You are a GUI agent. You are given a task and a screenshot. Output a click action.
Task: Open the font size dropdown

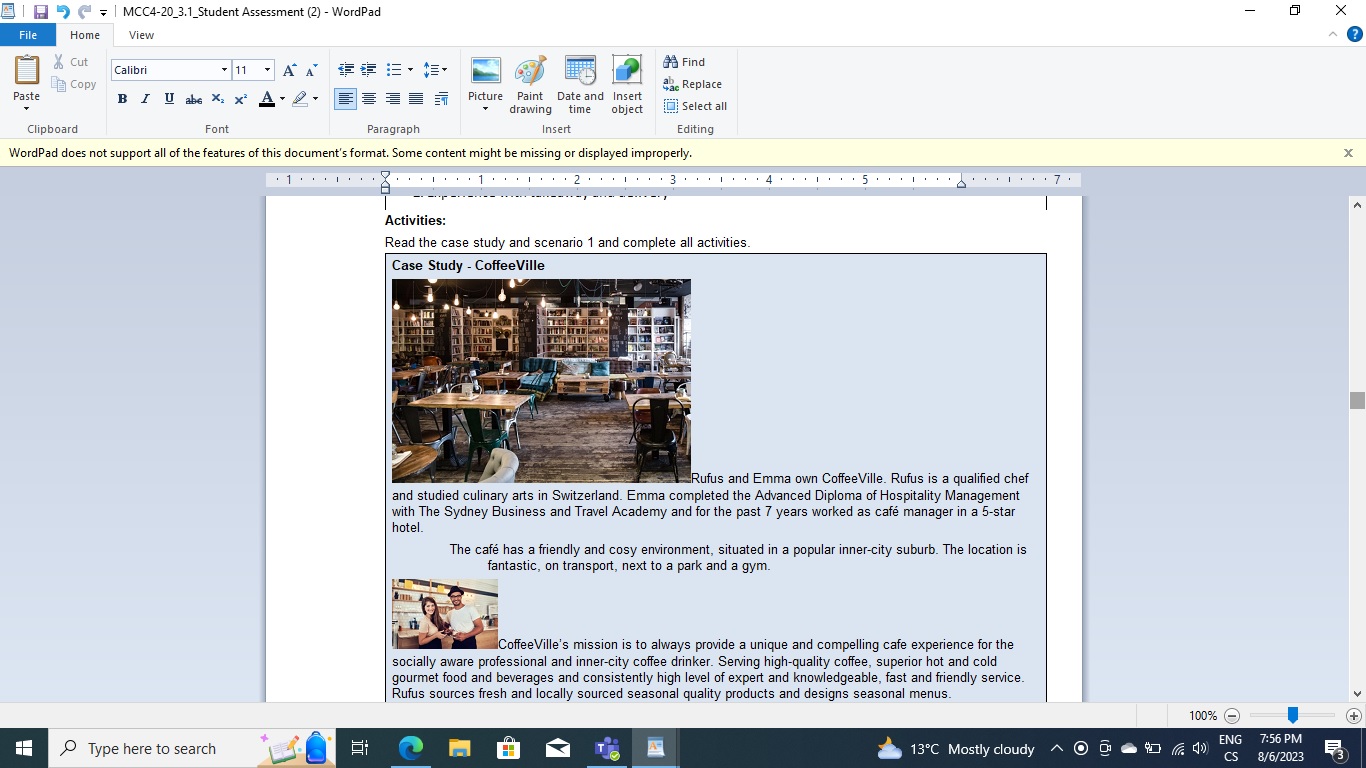tap(266, 70)
